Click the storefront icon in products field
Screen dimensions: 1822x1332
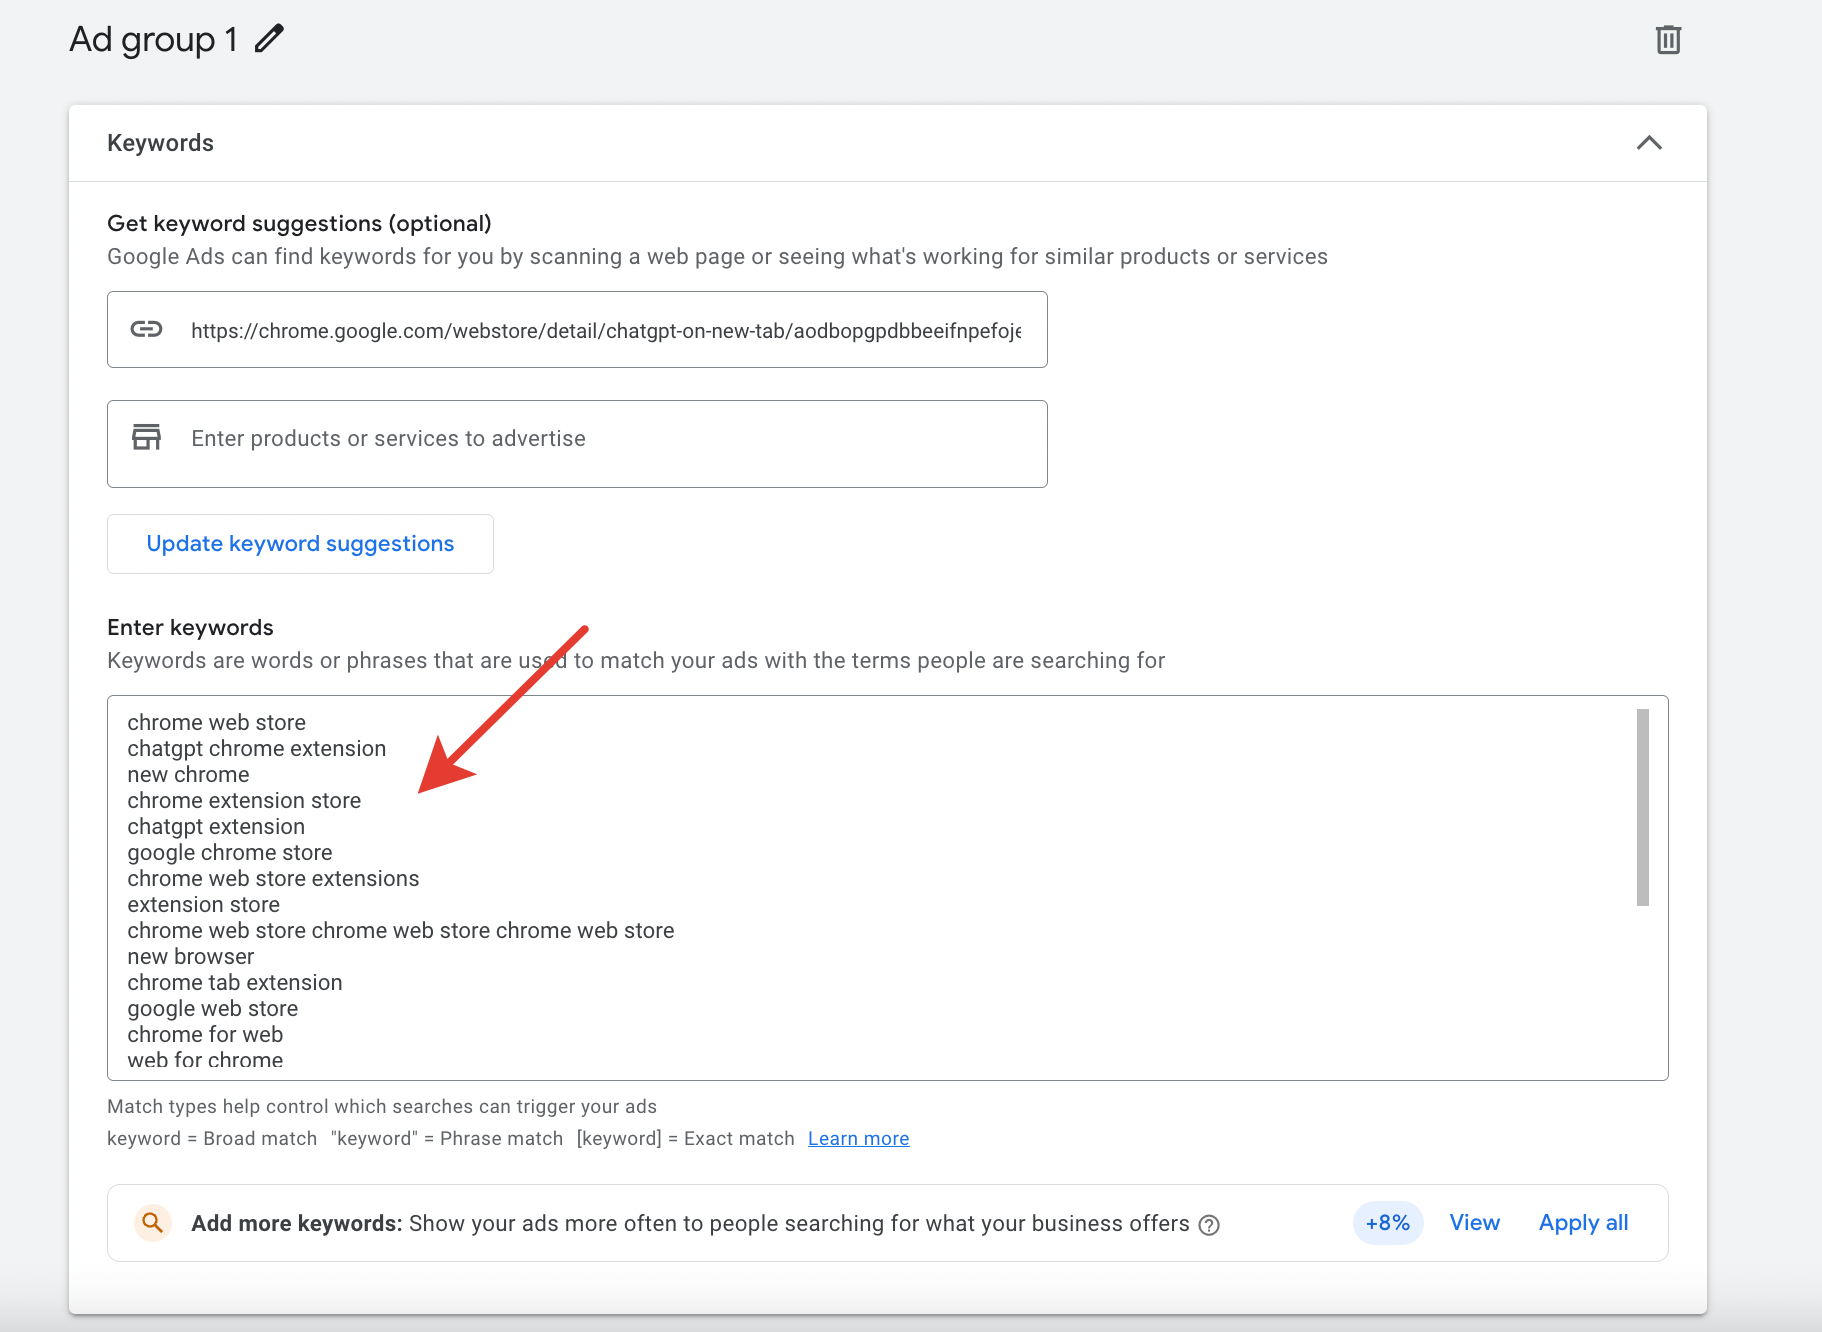point(147,438)
